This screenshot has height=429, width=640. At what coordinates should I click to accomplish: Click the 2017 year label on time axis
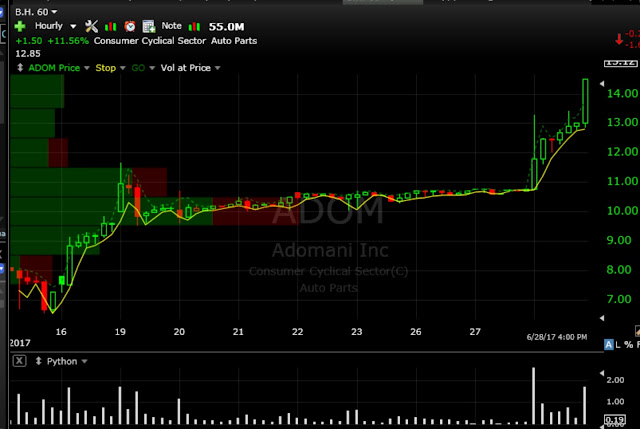[x=20, y=343]
